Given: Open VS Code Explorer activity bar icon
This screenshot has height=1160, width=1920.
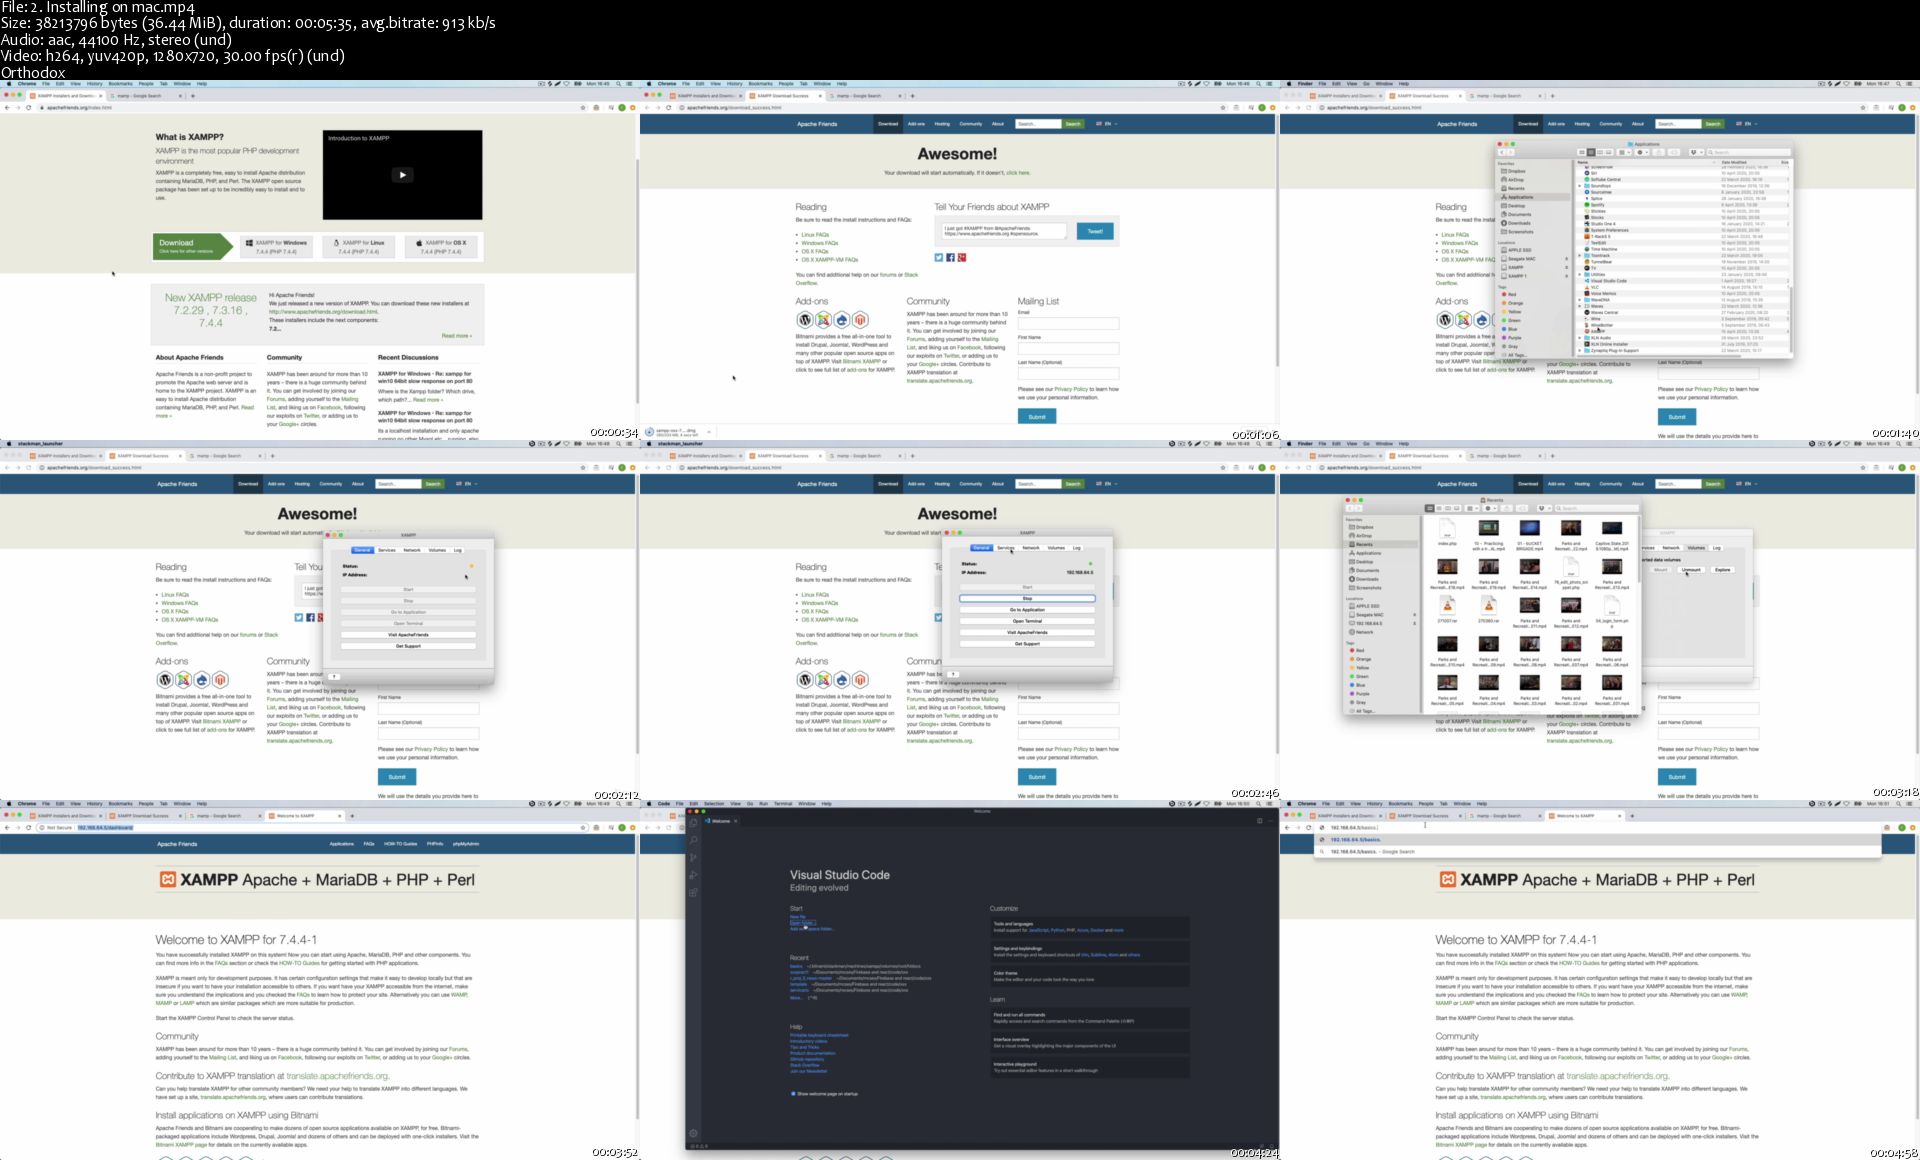Looking at the screenshot, I should pyautogui.click(x=693, y=822).
